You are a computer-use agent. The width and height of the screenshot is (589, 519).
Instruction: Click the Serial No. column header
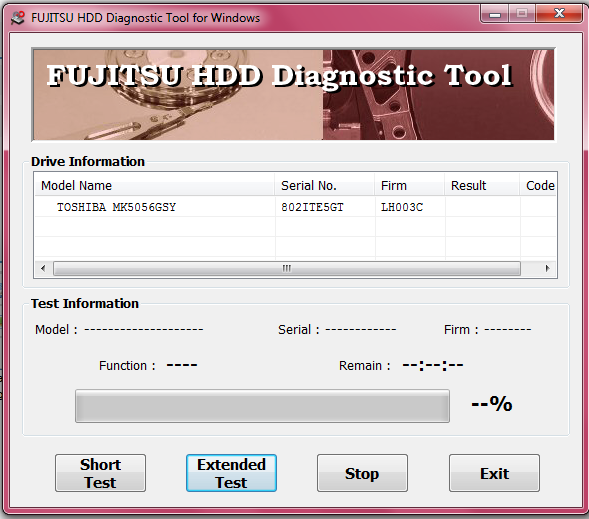325,185
